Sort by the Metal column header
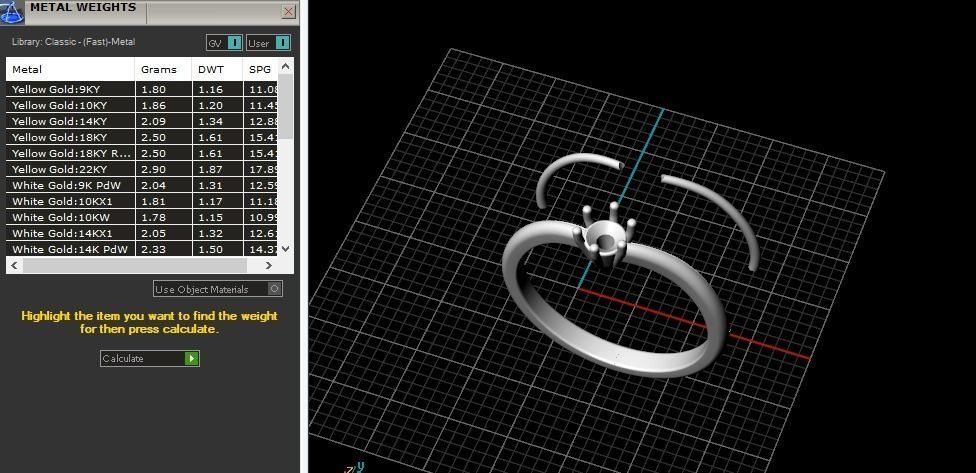The width and height of the screenshot is (976, 473). 70,69
